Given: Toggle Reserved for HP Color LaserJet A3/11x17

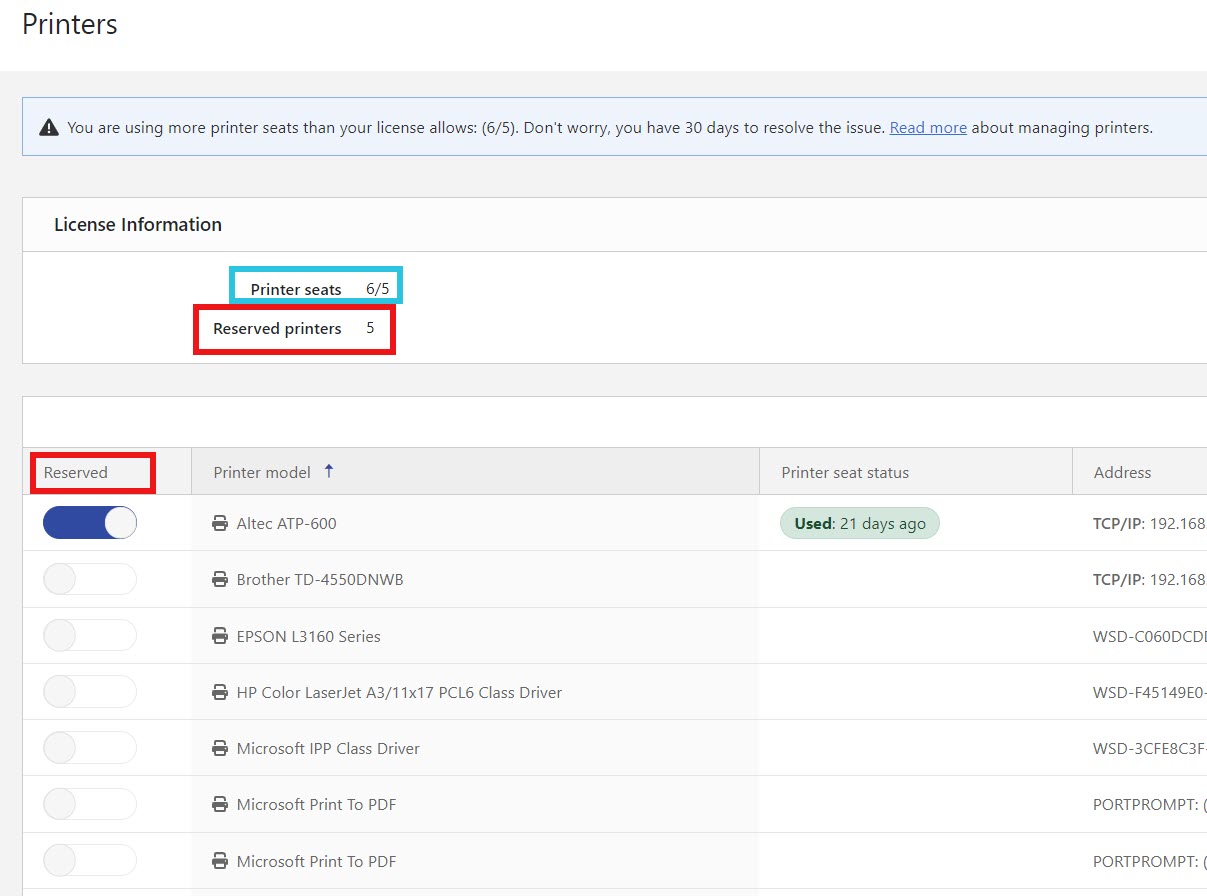Looking at the screenshot, I should pyautogui.click(x=90, y=692).
